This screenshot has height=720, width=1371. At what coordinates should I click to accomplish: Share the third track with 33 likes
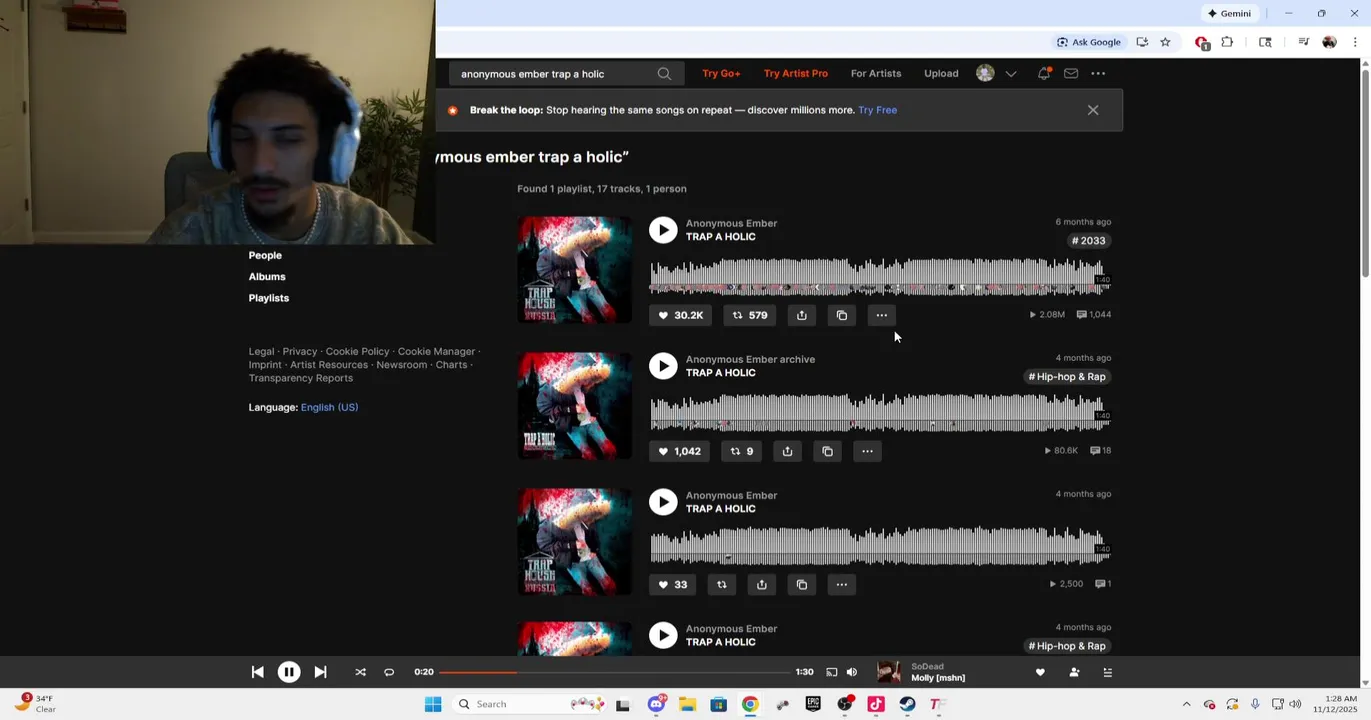coord(762,585)
